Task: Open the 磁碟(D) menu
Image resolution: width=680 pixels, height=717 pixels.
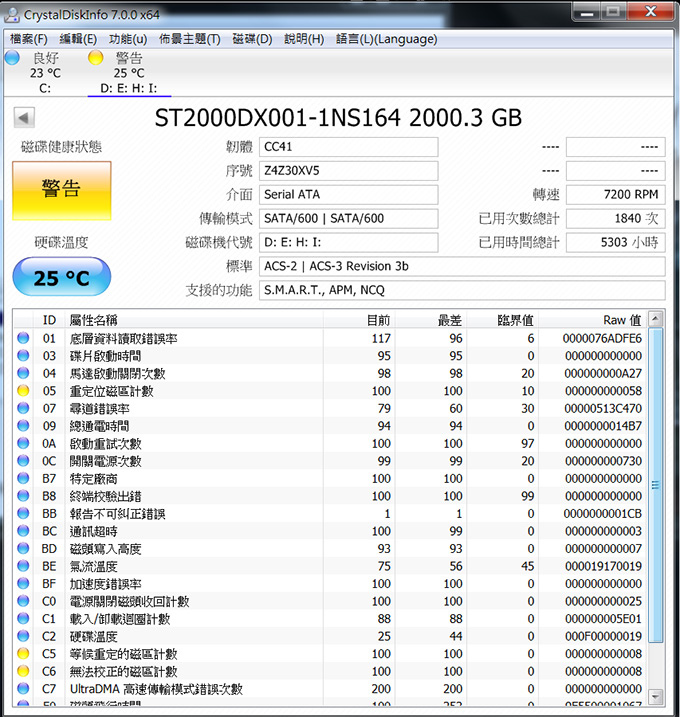Action: click(x=252, y=39)
